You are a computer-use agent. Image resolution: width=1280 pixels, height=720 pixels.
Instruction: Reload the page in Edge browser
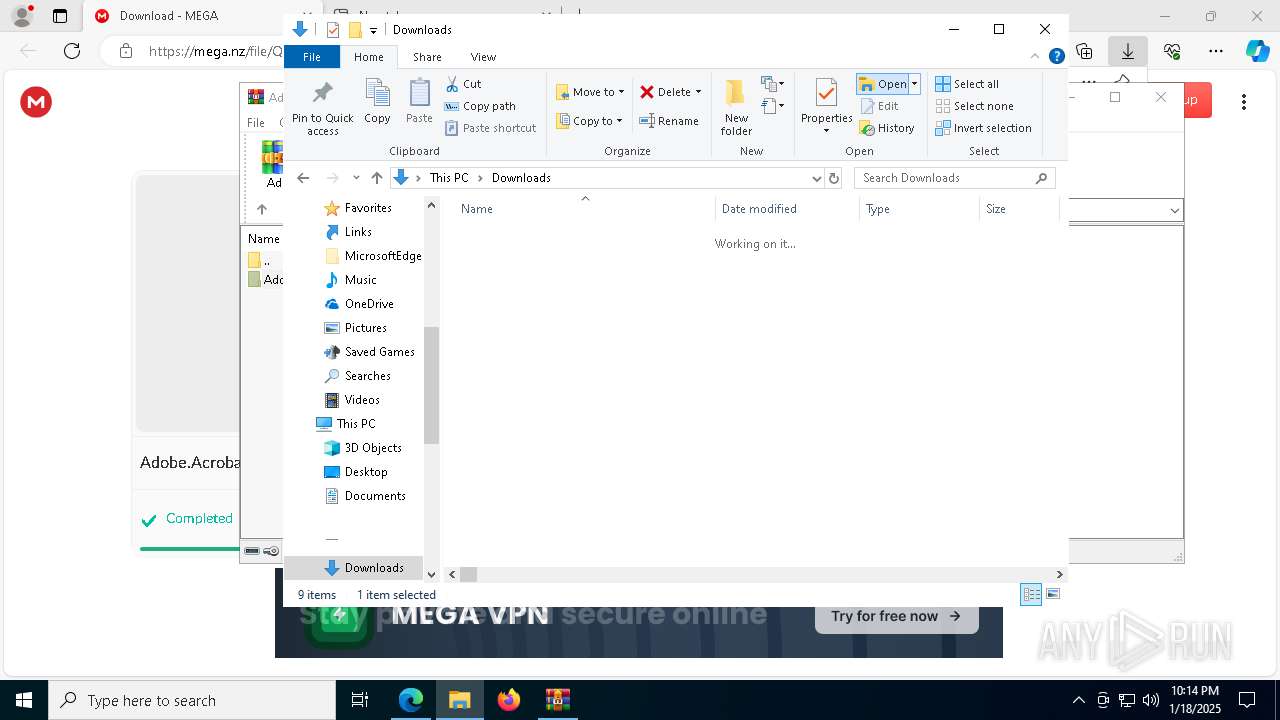(72, 51)
